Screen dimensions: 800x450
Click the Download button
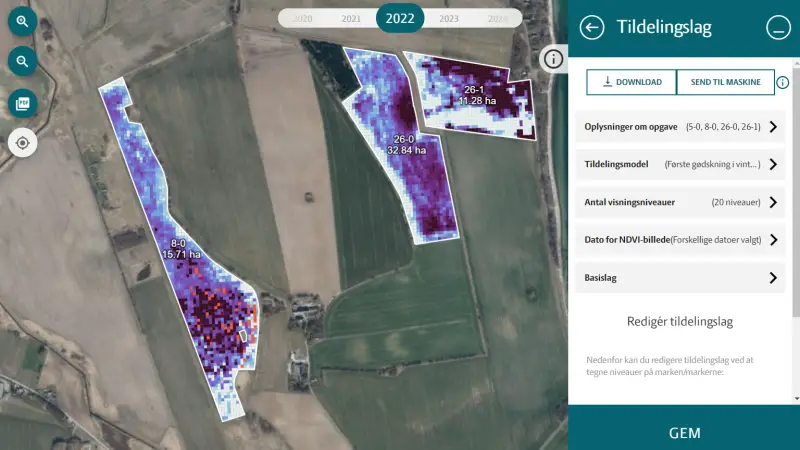[632, 82]
